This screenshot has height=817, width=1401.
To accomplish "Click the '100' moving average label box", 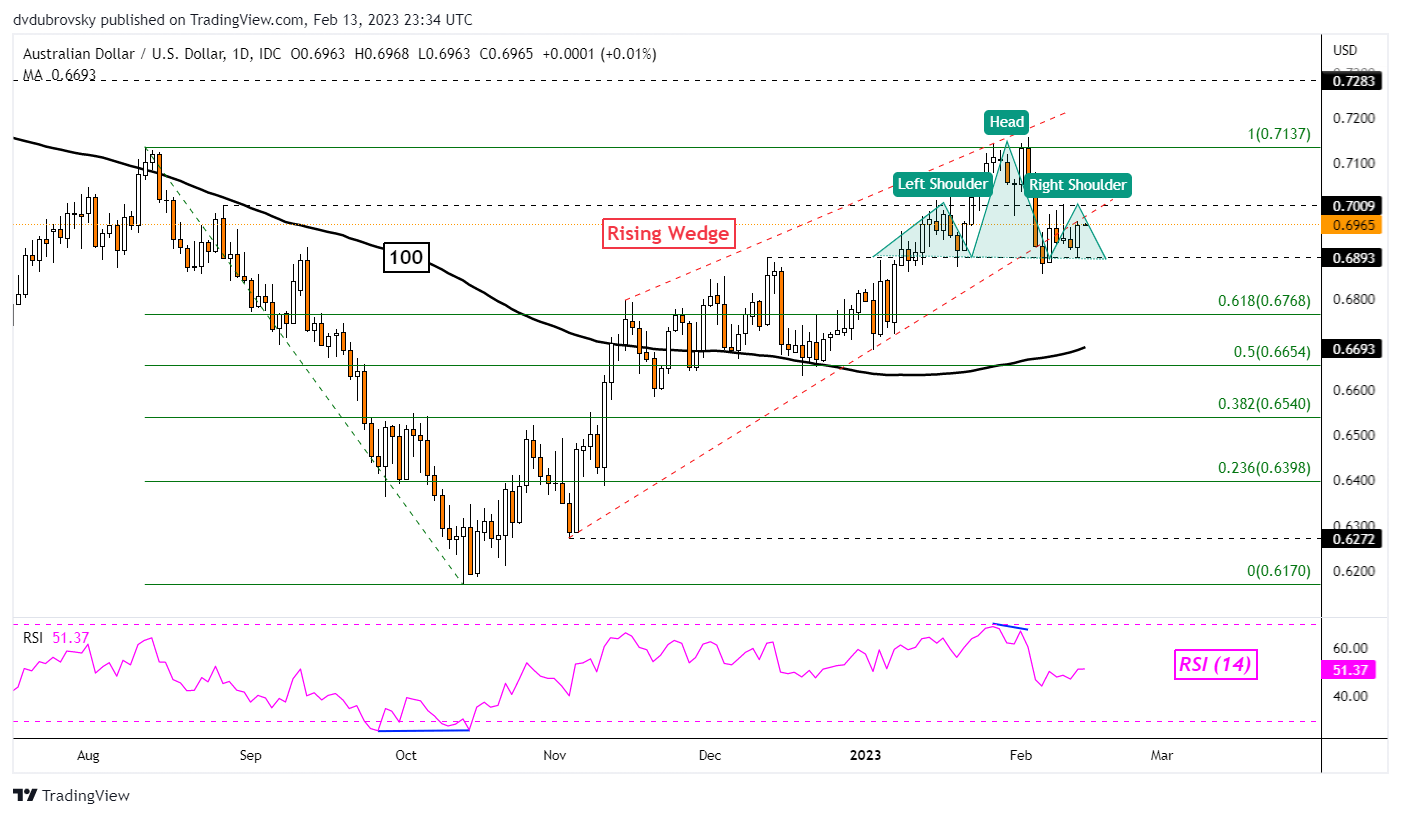I will pyautogui.click(x=408, y=259).
